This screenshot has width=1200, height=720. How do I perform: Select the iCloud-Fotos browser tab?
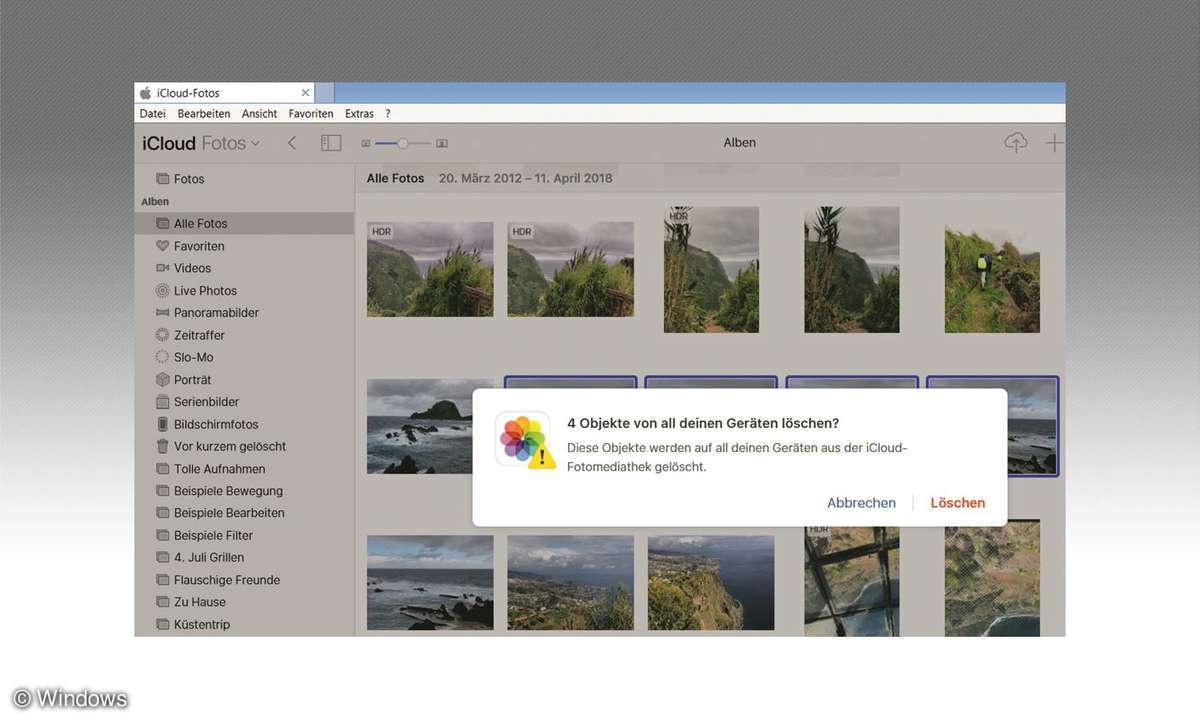pos(225,93)
